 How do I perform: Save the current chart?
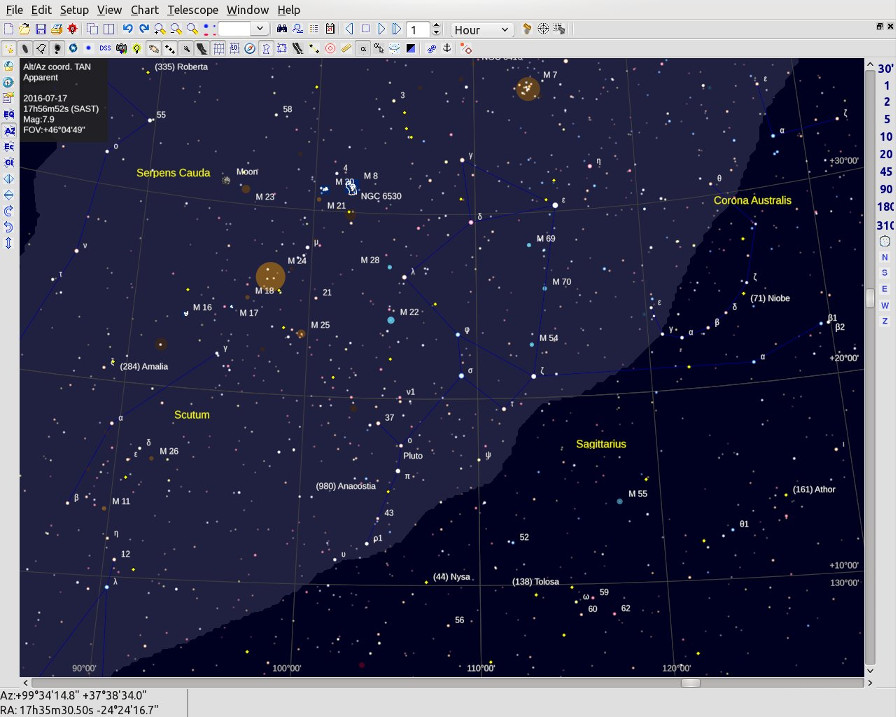coord(40,29)
